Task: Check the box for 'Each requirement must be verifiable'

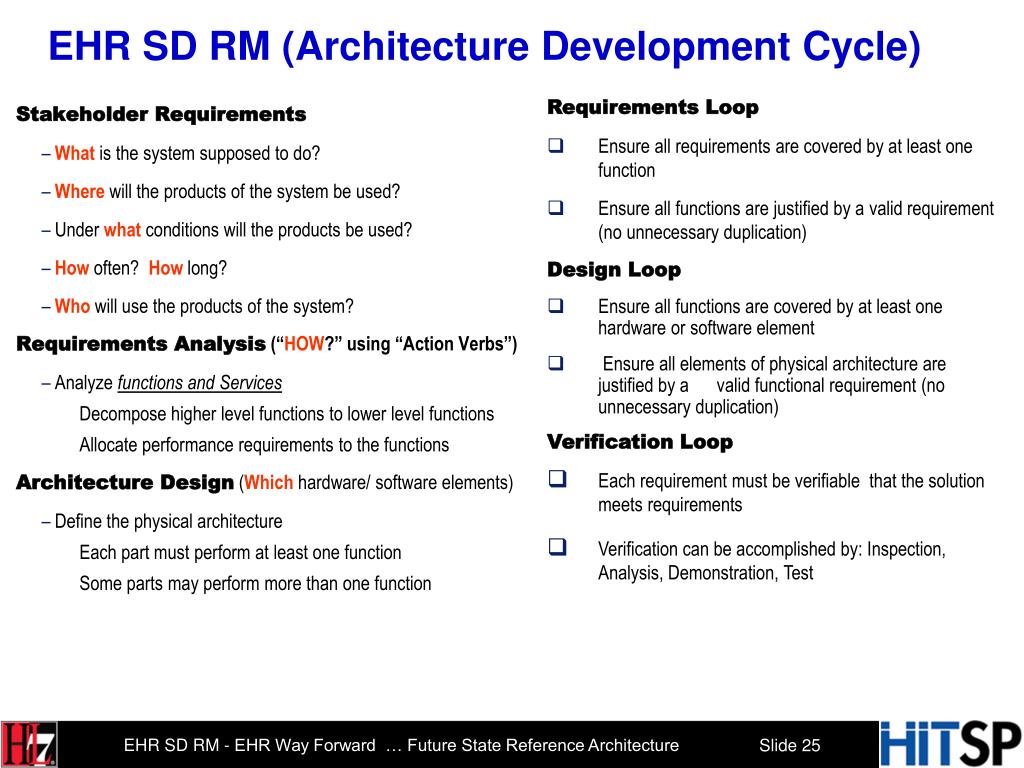Action: (557, 479)
